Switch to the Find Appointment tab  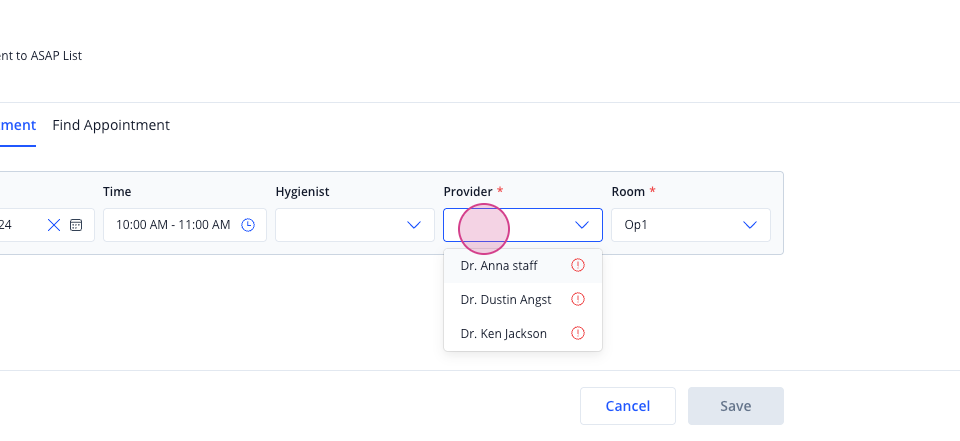[111, 125]
